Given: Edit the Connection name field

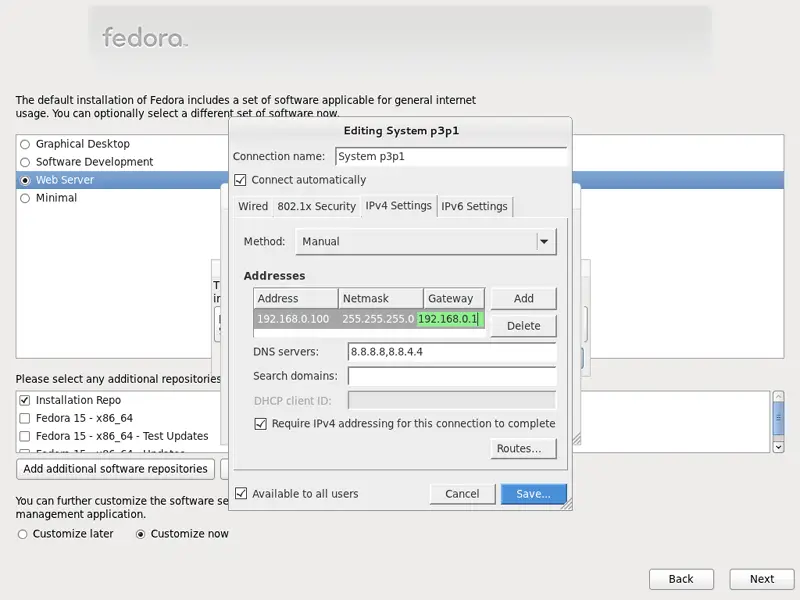Looking at the screenshot, I should (x=451, y=157).
